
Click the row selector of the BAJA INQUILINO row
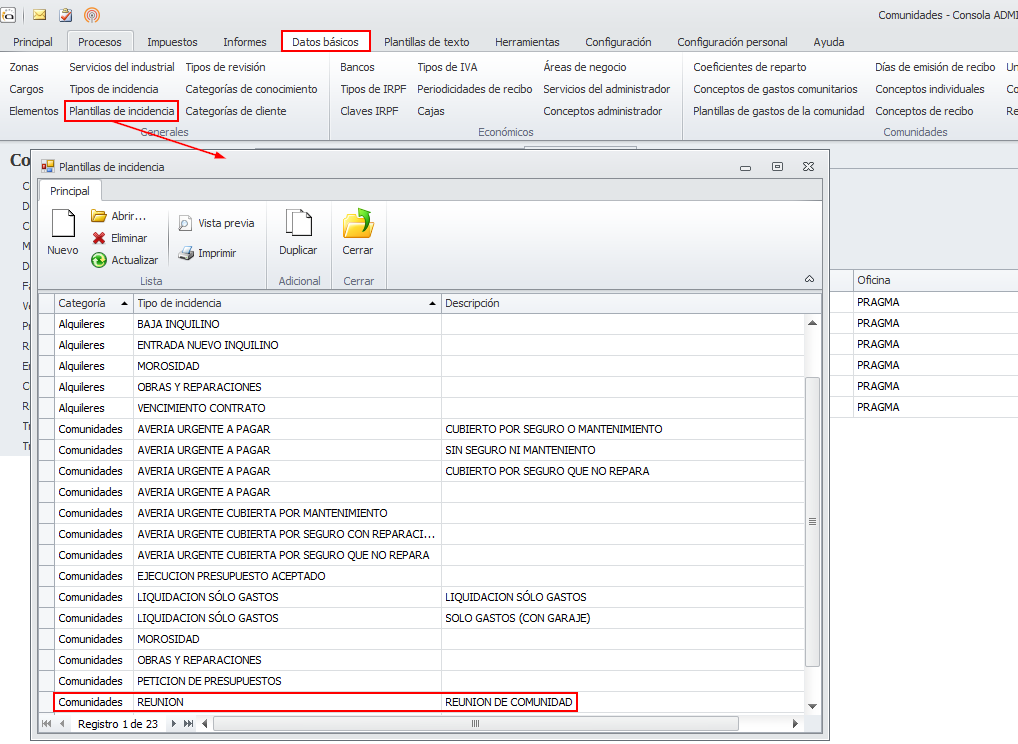[x=46, y=324]
